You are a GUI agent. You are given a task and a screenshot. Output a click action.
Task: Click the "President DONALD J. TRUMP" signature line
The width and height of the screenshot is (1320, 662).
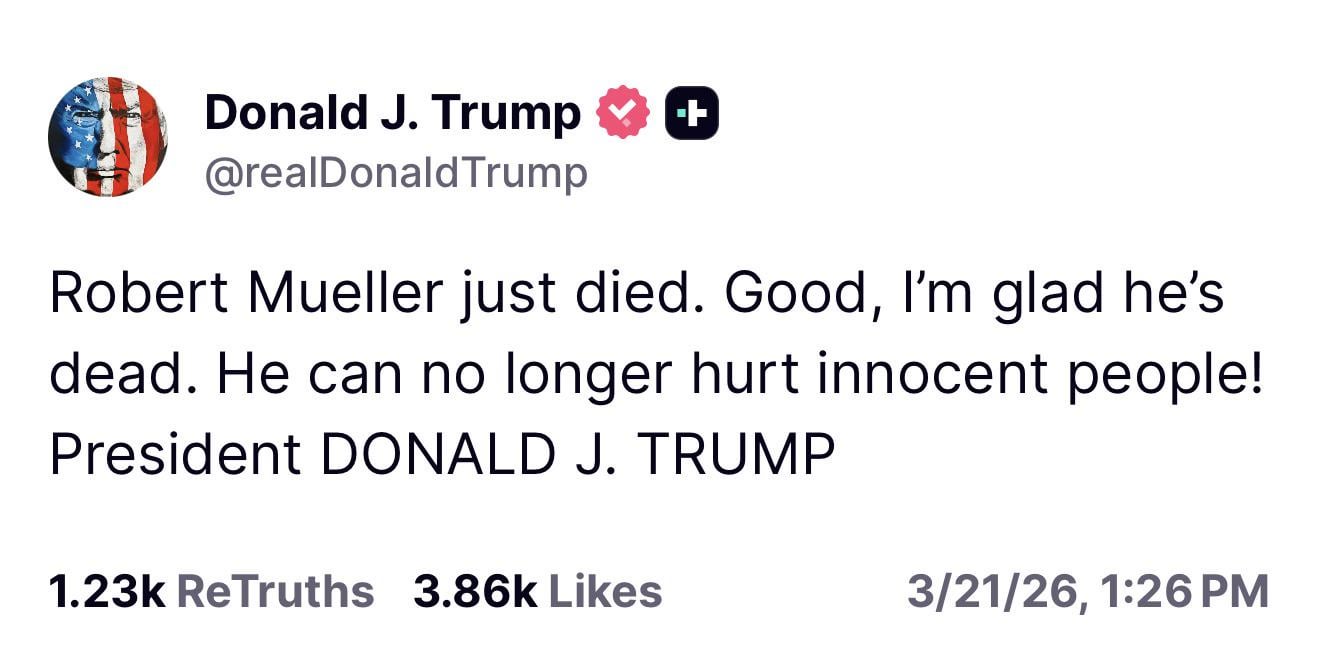tap(441, 455)
